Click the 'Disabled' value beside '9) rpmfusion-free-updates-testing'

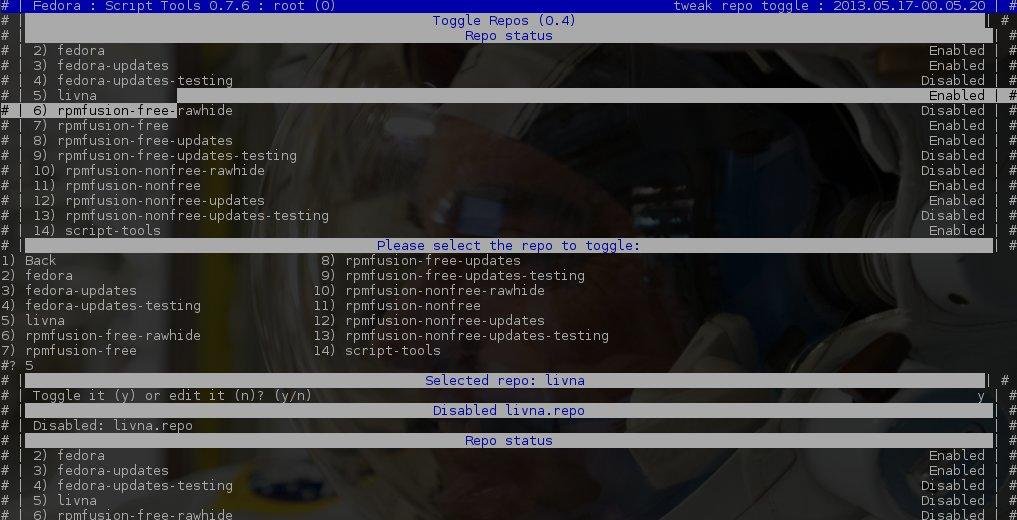(x=953, y=156)
